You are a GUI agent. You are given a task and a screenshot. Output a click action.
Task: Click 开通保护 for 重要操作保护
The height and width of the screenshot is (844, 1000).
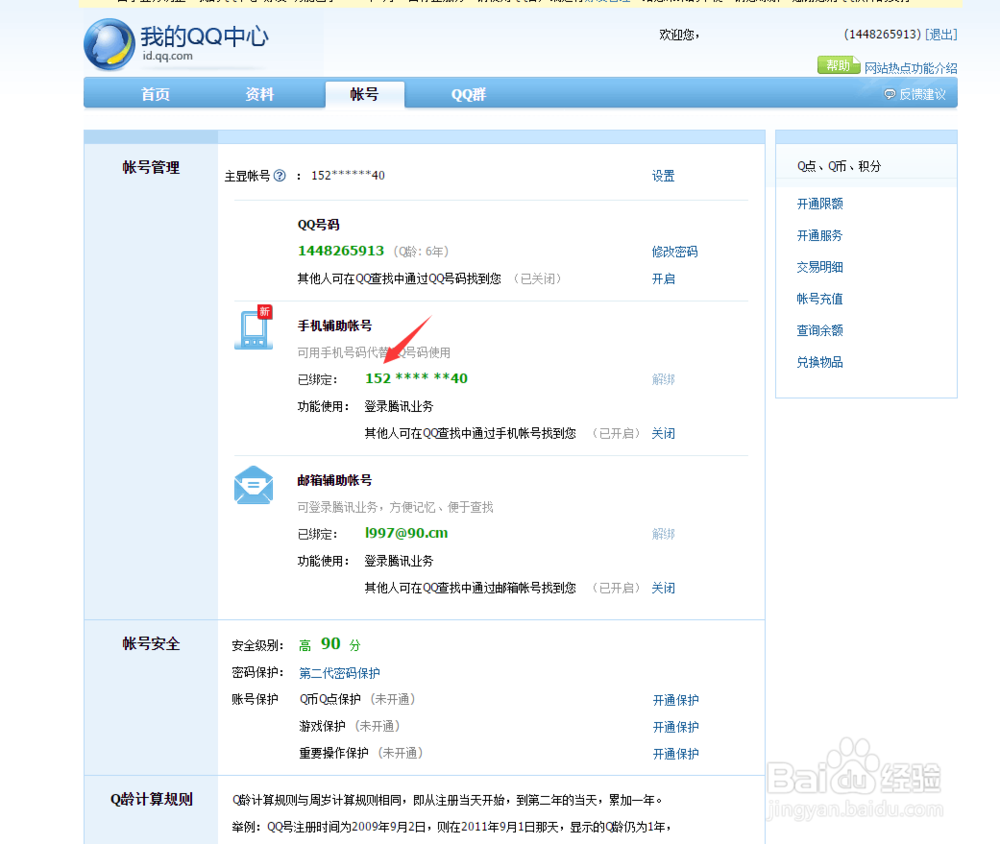(x=675, y=754)
